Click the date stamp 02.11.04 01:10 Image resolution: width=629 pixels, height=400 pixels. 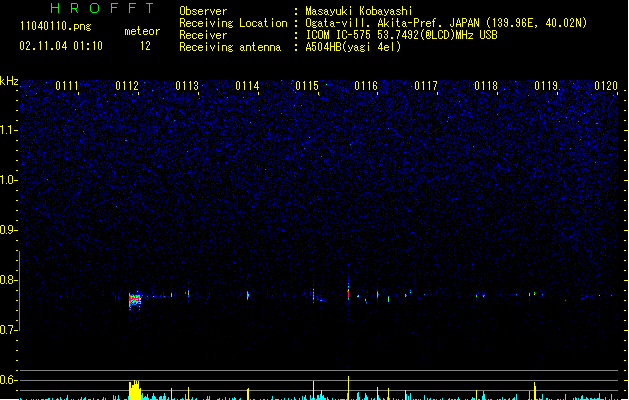[x=61, y=46]
